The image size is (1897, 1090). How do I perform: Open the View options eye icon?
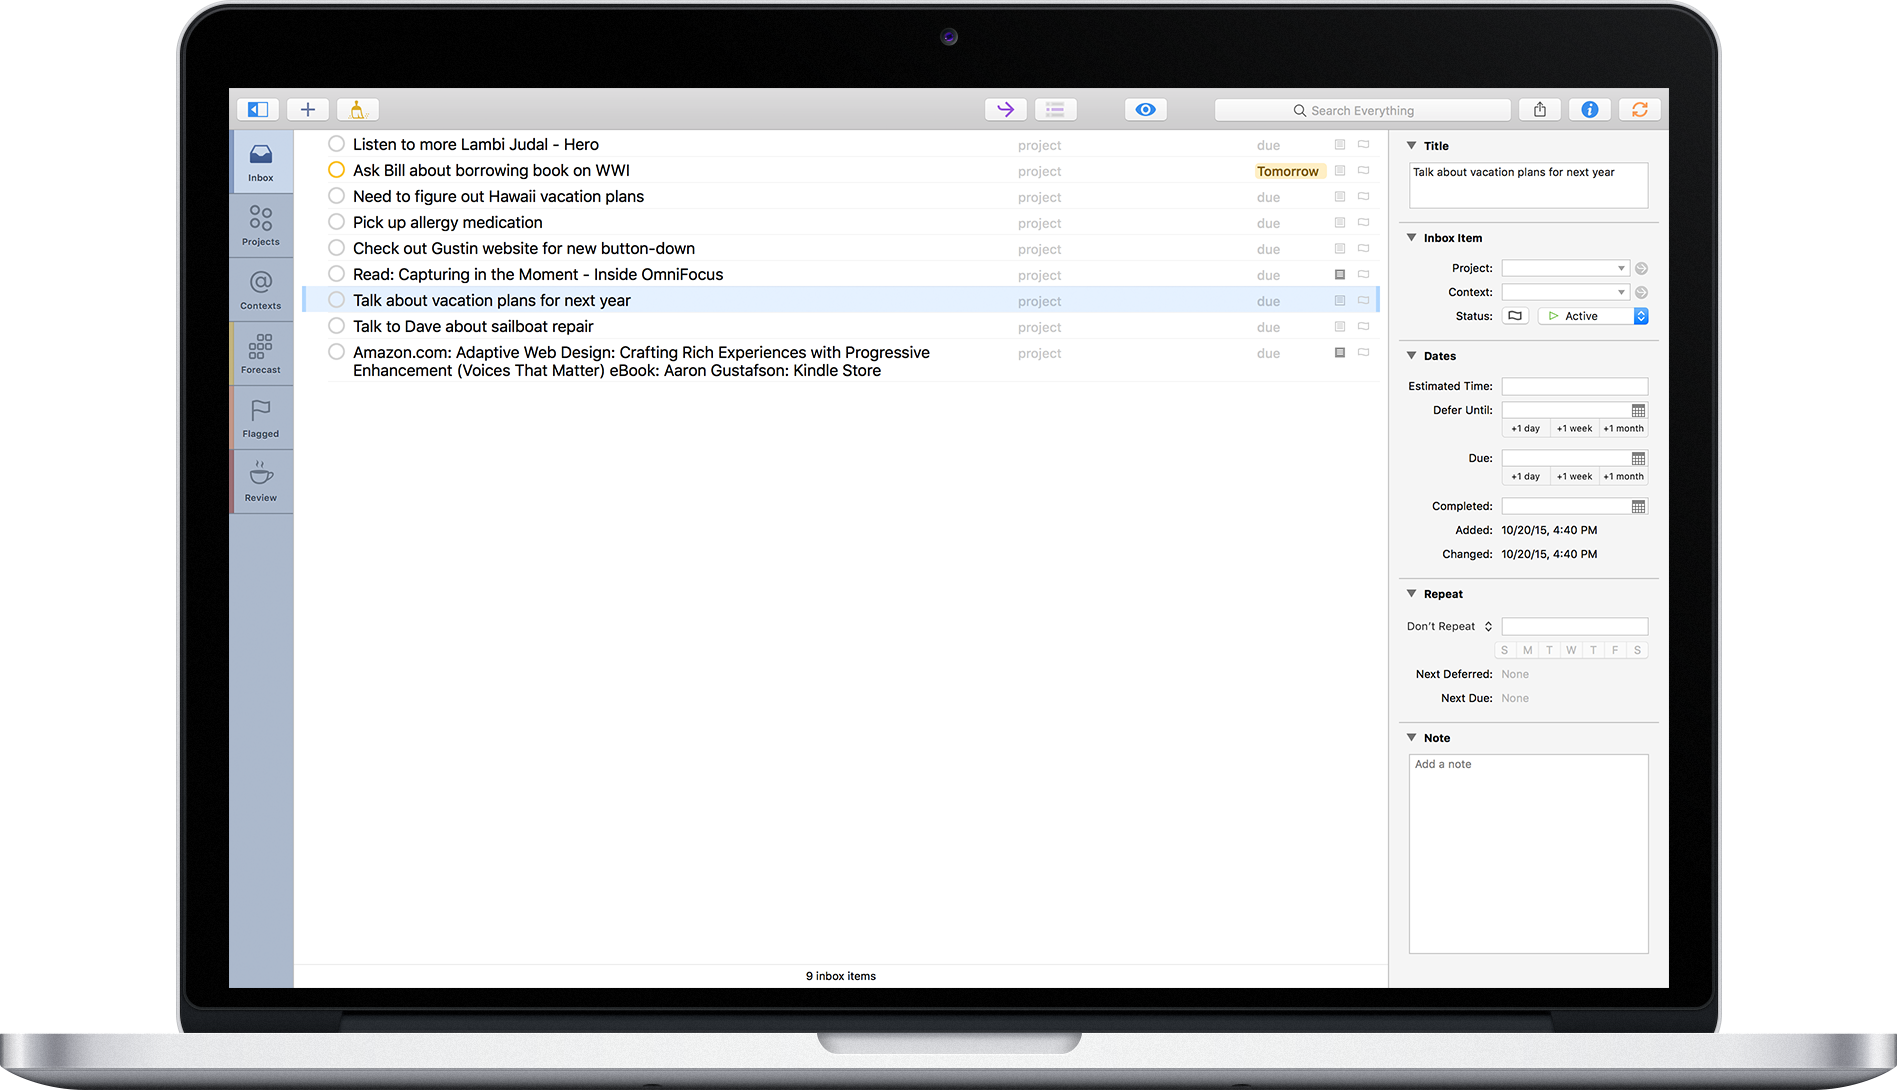point(1146,110)
